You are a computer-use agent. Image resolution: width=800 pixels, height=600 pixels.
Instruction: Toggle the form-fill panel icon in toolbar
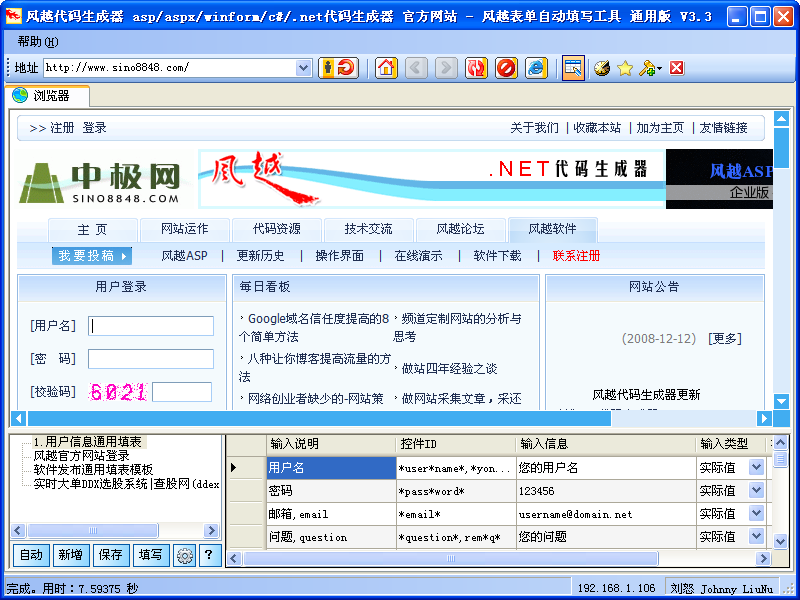573,68
